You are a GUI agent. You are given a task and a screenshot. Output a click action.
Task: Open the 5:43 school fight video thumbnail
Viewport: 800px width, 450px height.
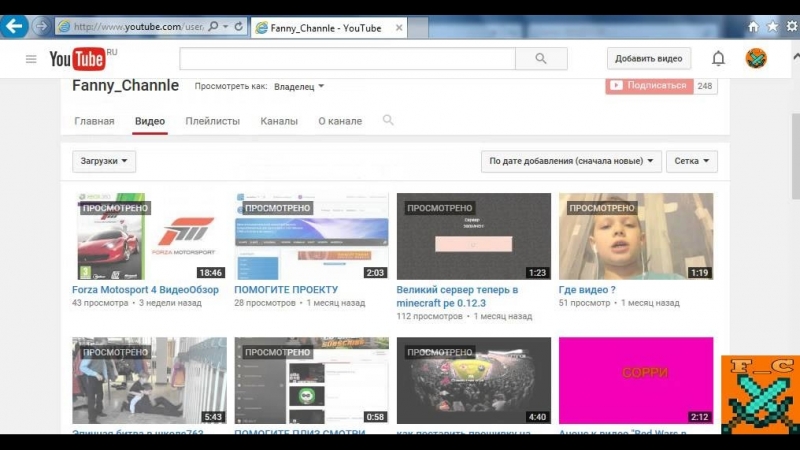coord(149,381)
